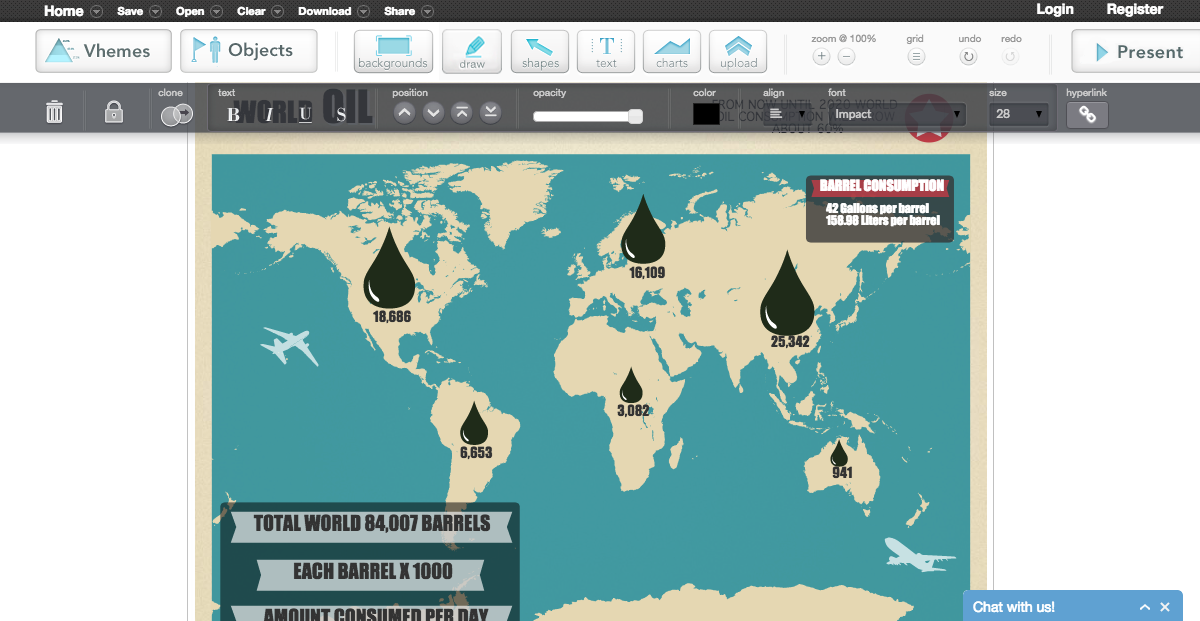Select the 3,082 oil drop over Africa
The width and height of the screenshot is (1200, 621).
[x=631, y=386]
